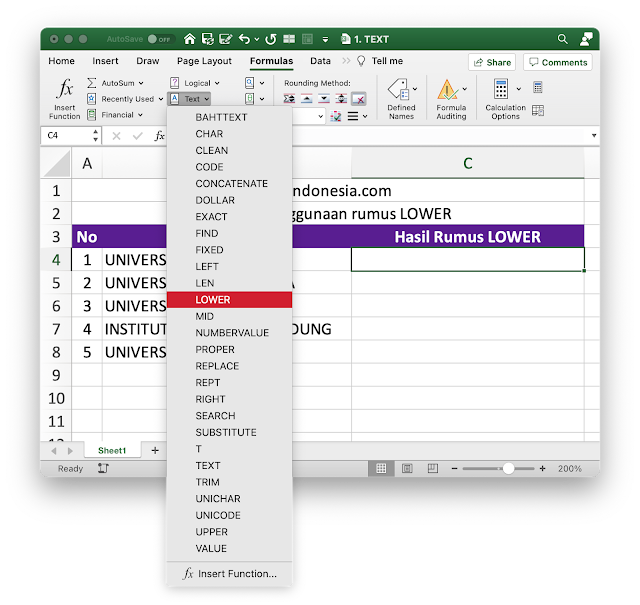Click the 200% zoom level

tap(570, 469)
